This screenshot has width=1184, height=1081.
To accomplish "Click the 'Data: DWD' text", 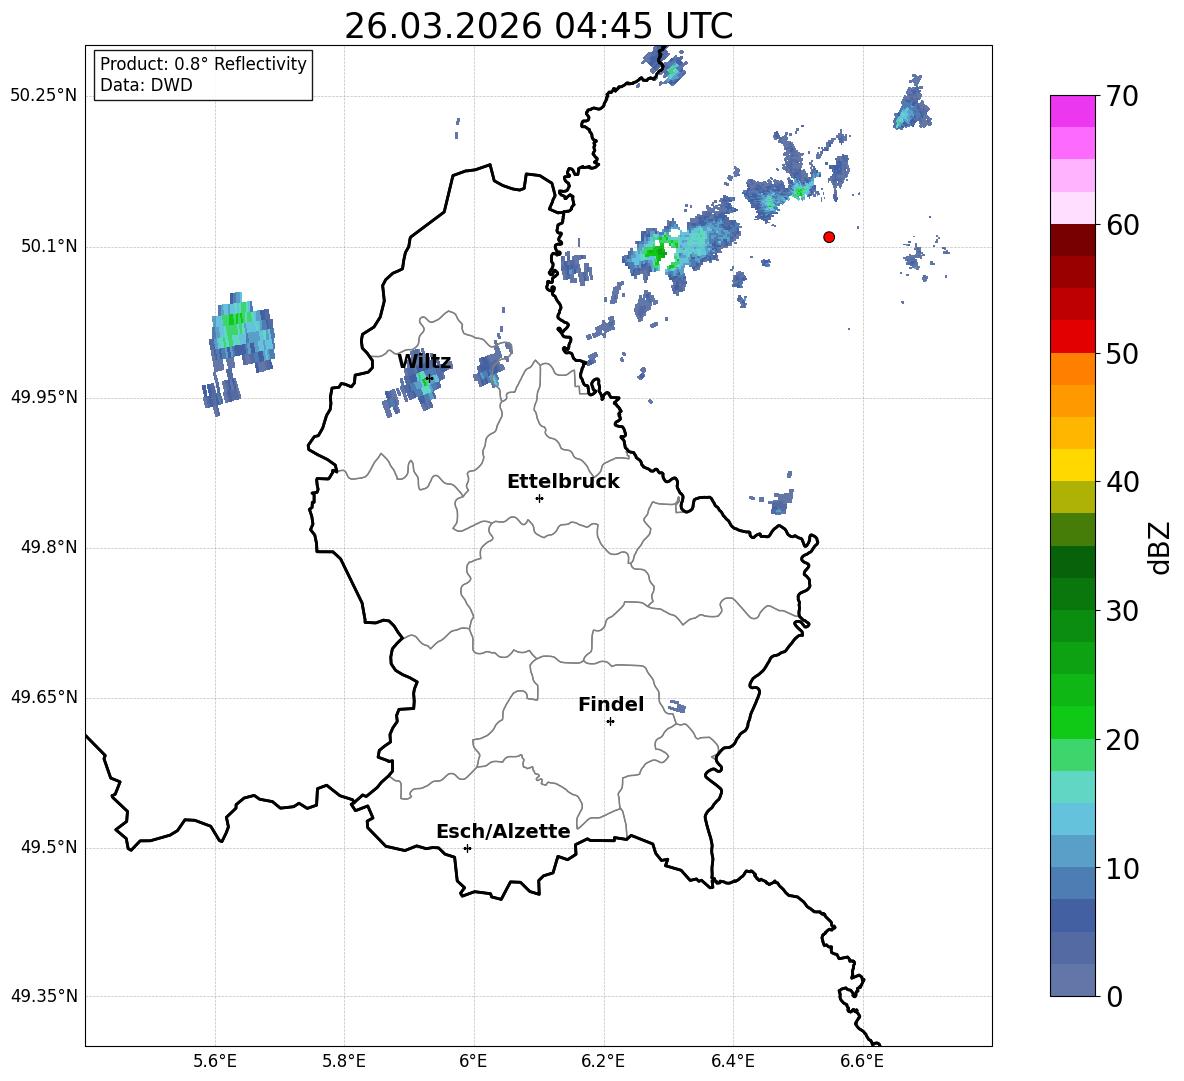I will click(x=146, y=85).
